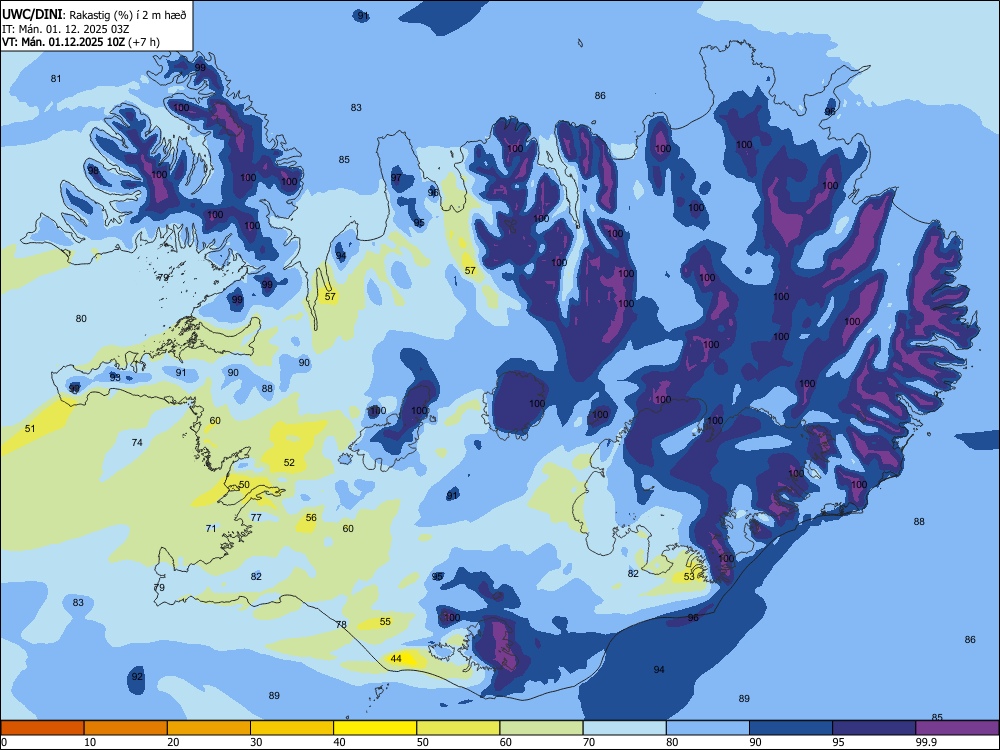Click the '53' humidity value on the map
This screenshot has height=750, width=1000.
click(x=689, y=577)
